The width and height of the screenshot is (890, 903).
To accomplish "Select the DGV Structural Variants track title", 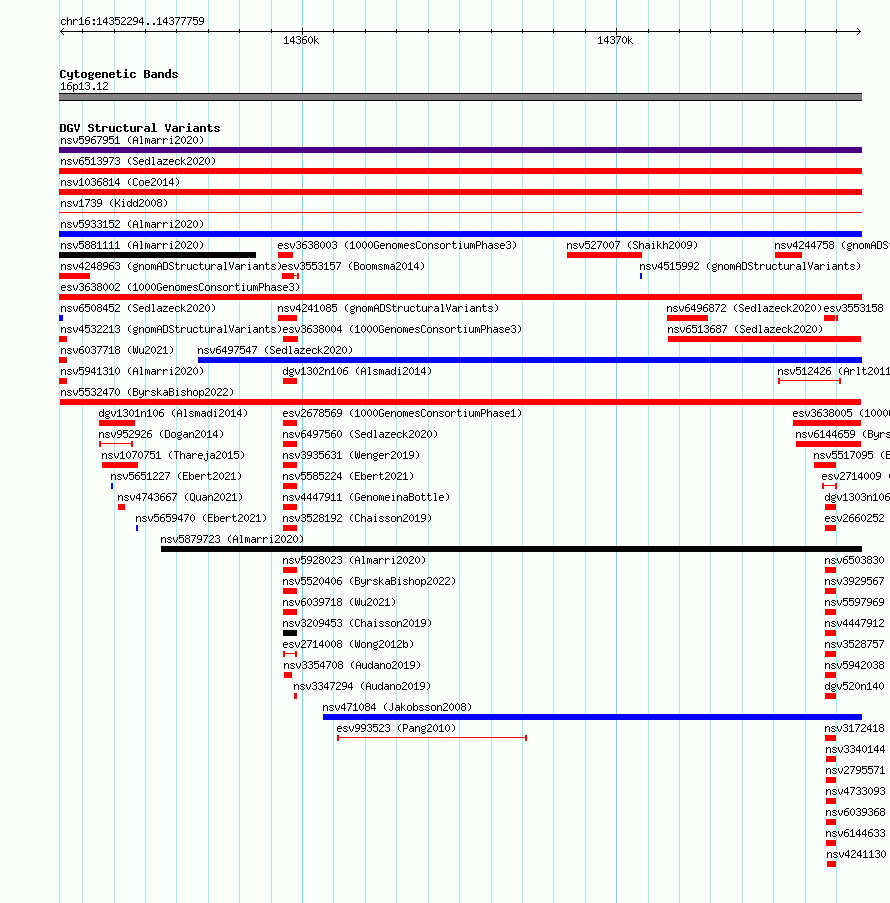I will [139, 128].
